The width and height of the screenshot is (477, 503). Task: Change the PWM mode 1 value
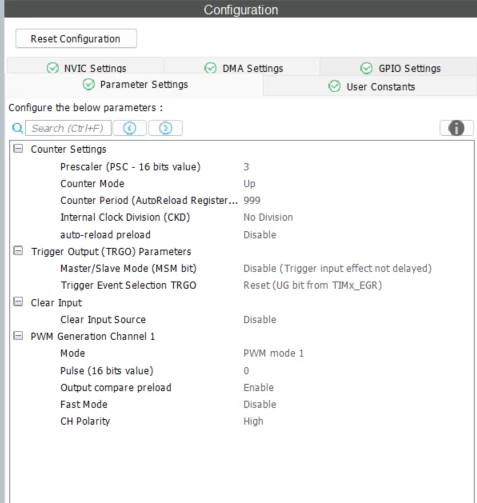(273, 353)
